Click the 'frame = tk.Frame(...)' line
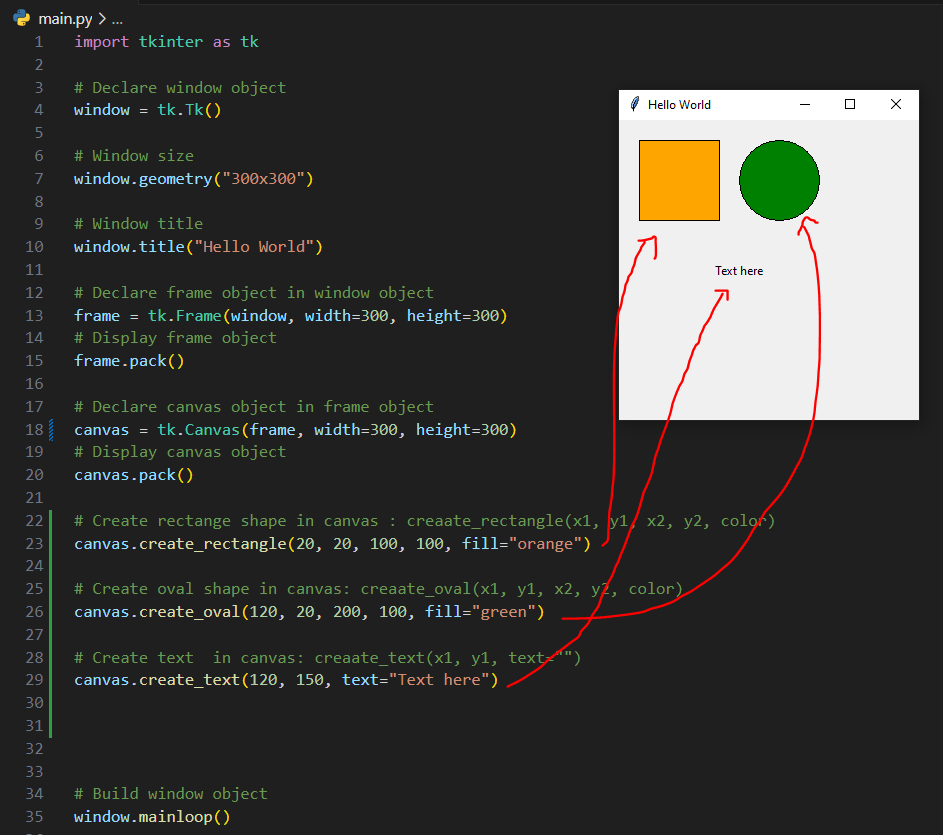This screenshot has height=835, width=943. (291, 316)
